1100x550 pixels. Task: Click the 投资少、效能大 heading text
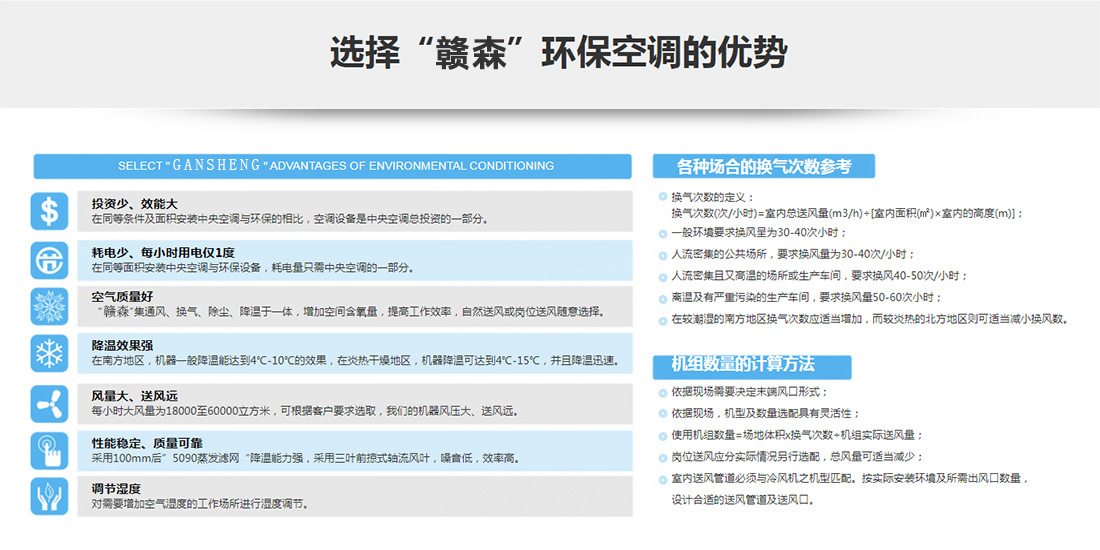(134, 203)
